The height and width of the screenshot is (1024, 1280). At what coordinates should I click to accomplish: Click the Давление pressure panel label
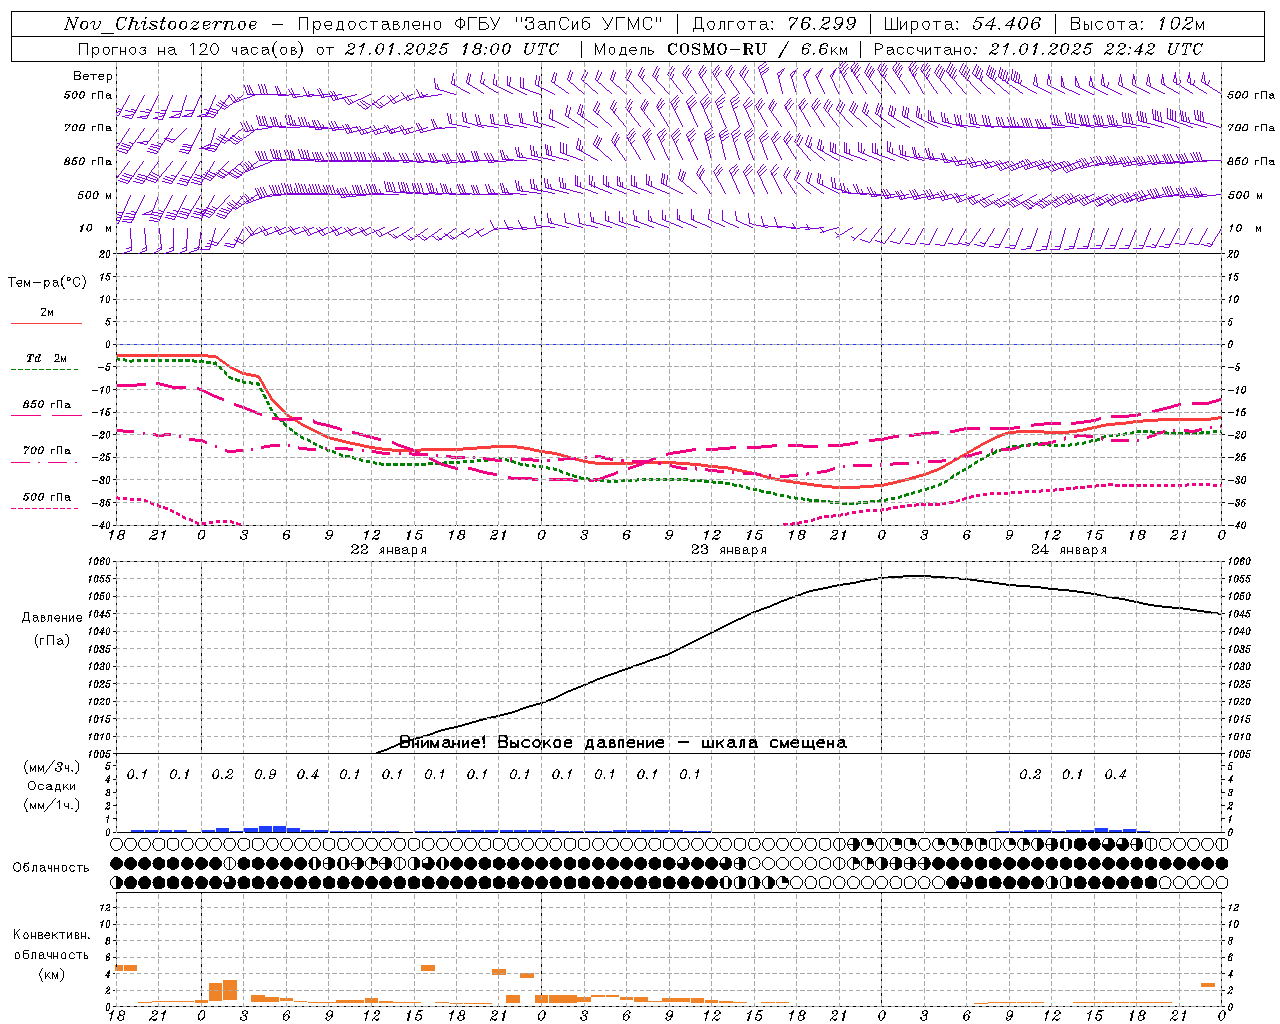52,618
